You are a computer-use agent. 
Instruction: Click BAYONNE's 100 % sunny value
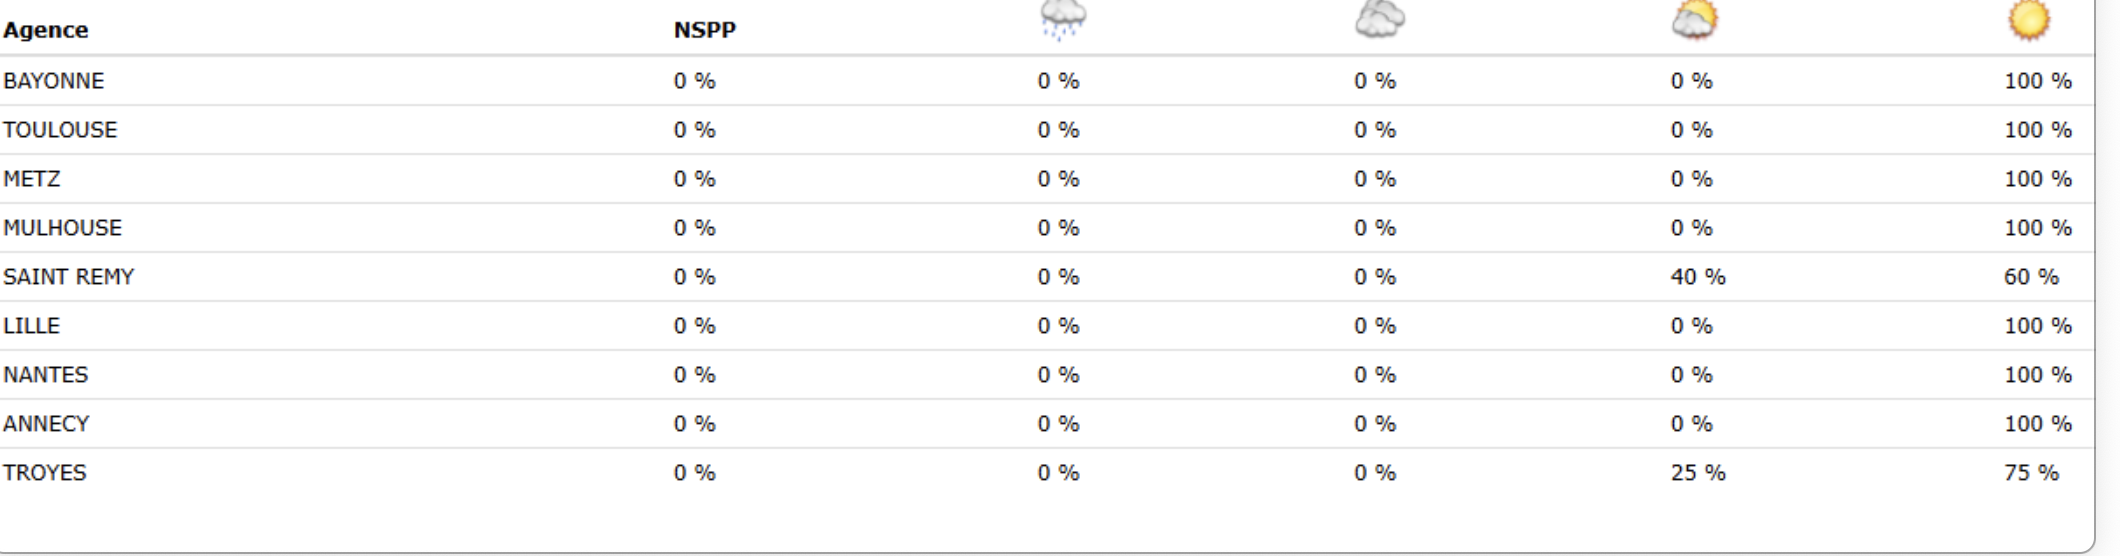pos(2038,81)
